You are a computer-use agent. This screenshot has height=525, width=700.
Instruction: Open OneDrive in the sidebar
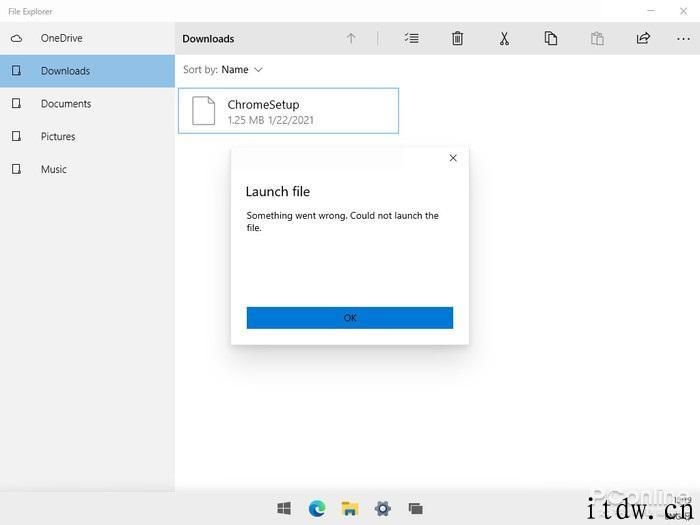click(x=88, y=38)
